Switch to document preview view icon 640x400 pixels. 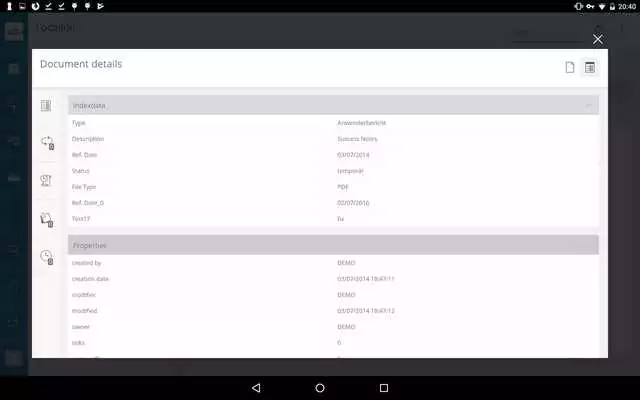[x=570, y=67]
